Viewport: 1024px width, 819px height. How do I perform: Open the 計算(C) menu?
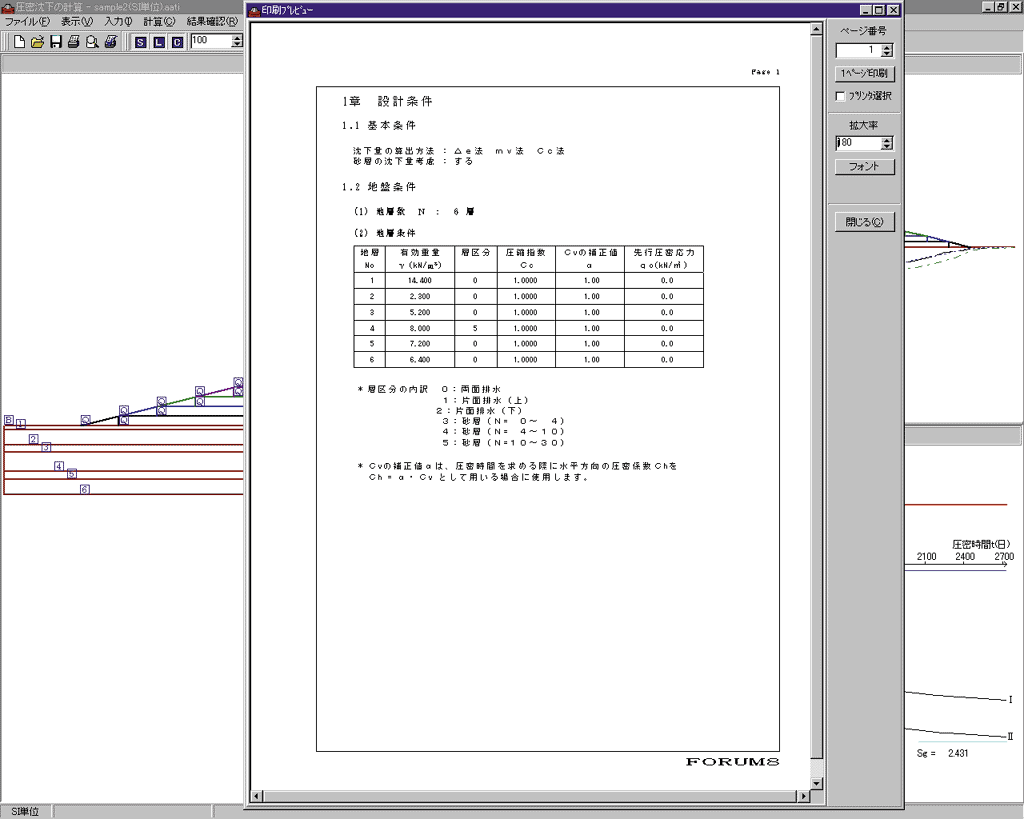pyautogui.click(x=159, y=21)
